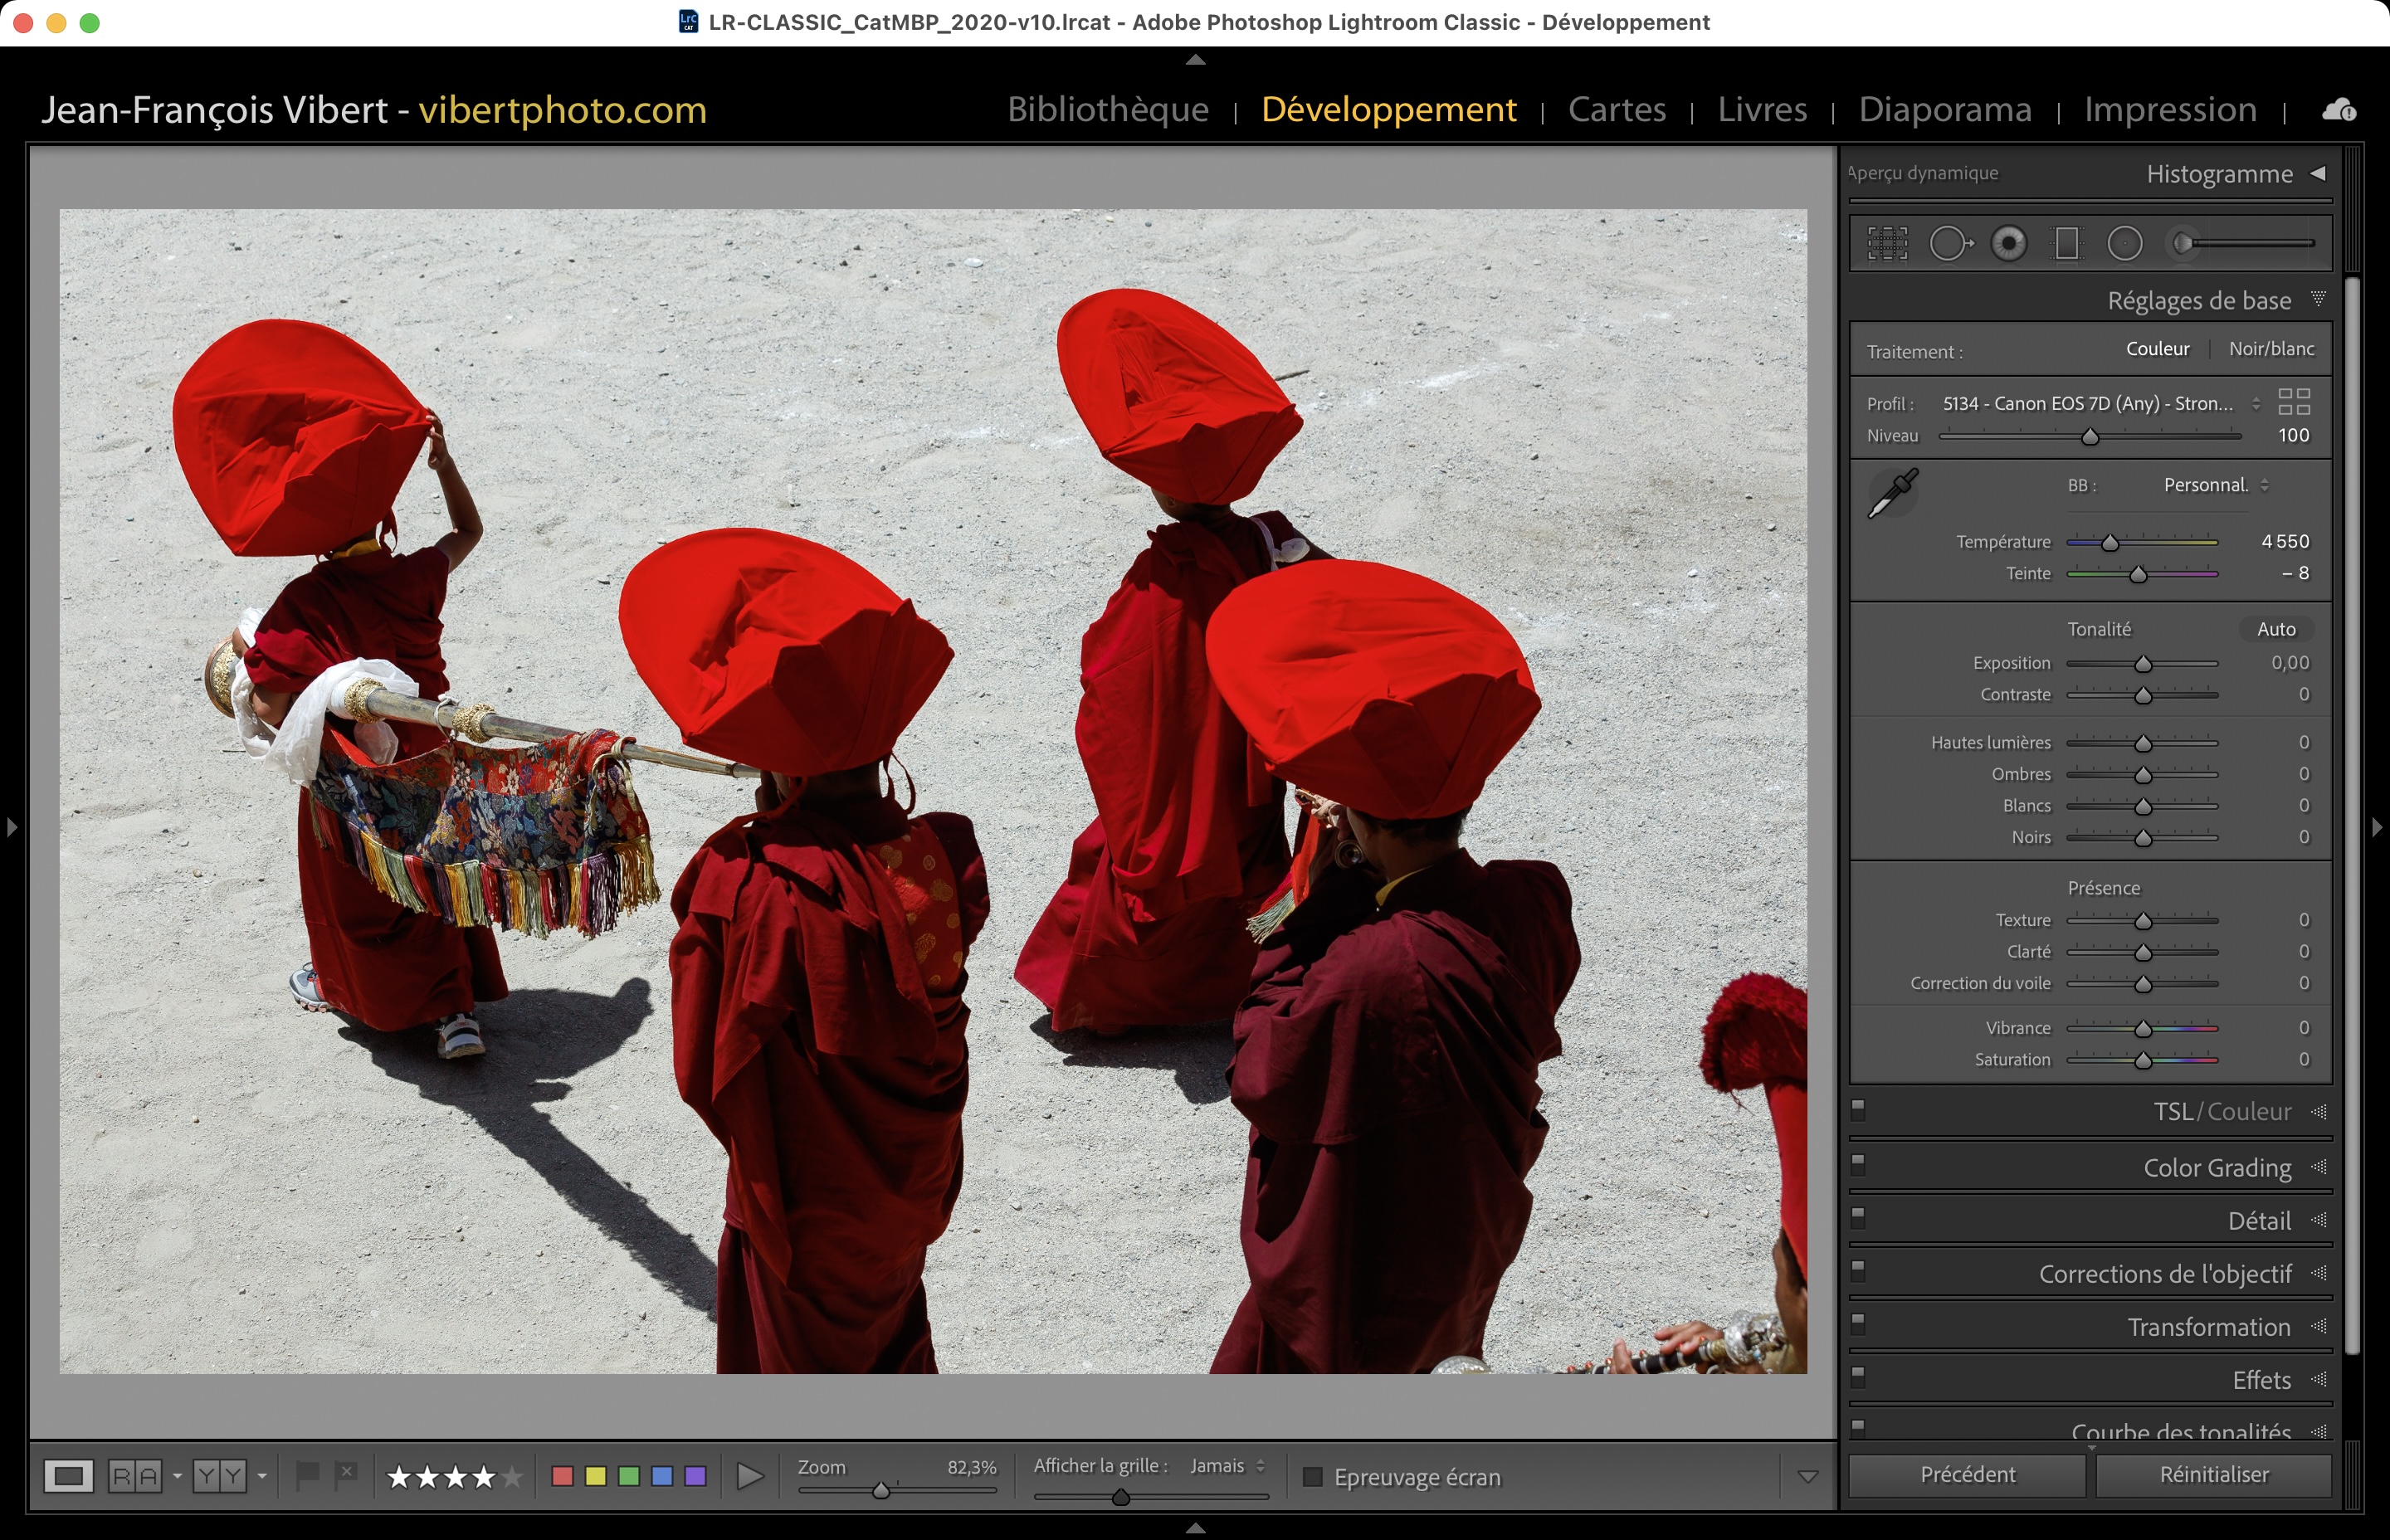The image size is (2390, 1540).
Task: Open the Diaporama module
Action: pos(1945,109)
